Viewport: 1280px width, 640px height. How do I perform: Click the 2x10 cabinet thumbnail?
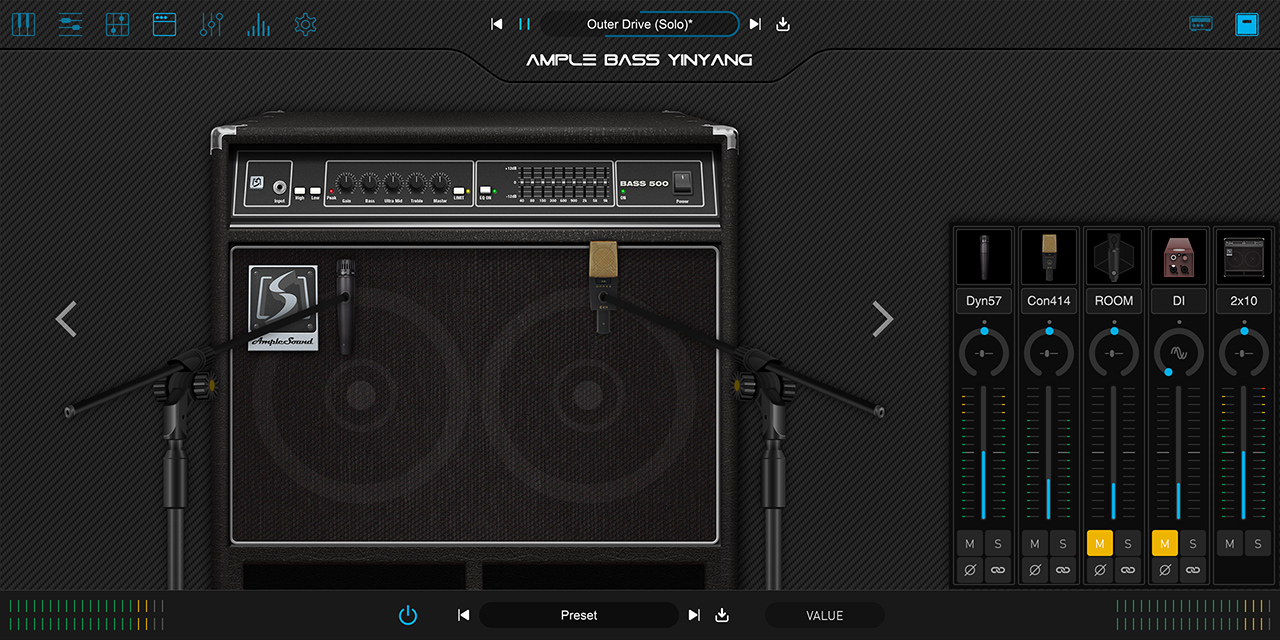(1244, 258)
